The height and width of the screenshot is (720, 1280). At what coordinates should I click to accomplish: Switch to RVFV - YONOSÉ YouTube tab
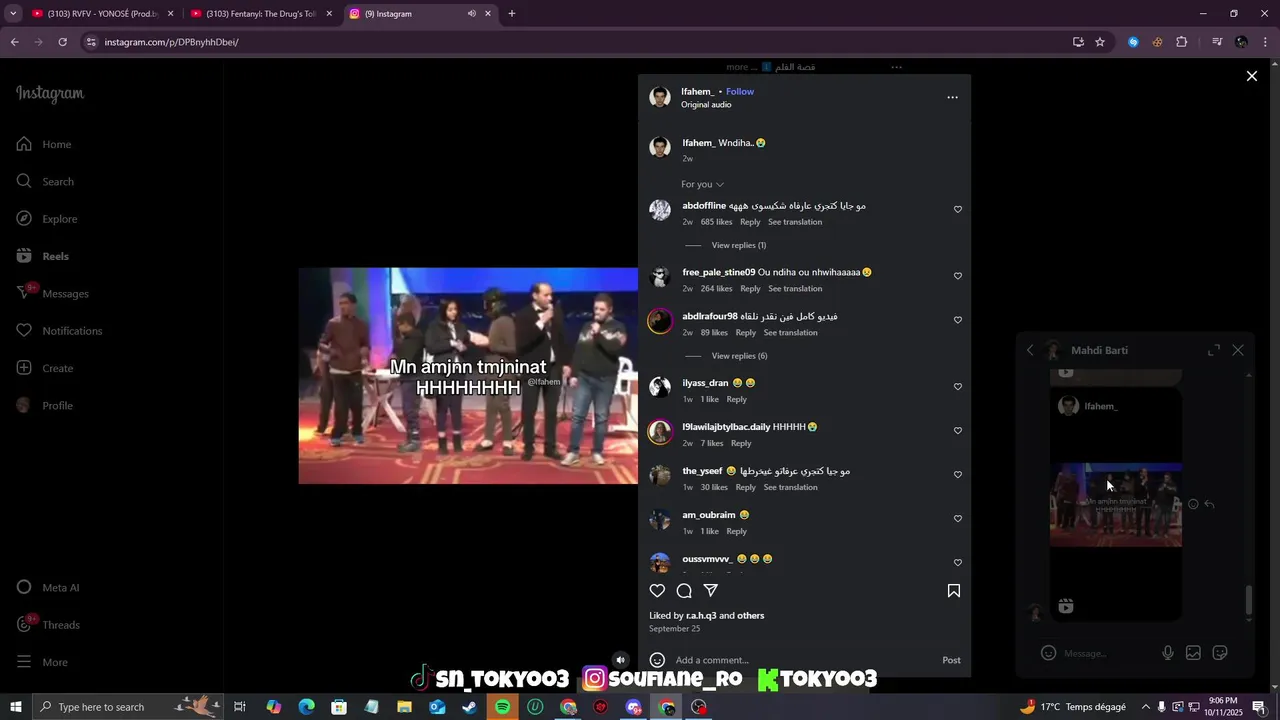(103, 14)
